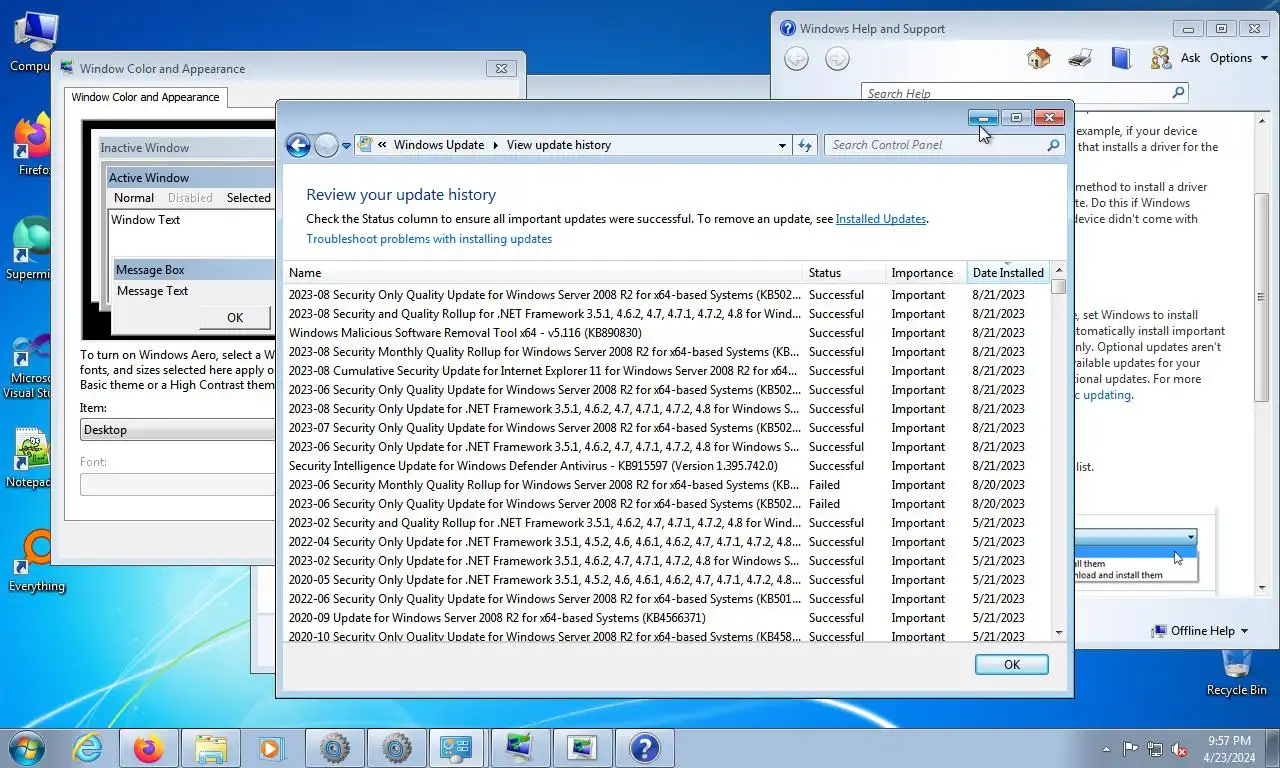
Task: Select 2020-09 Update KB4566371 row
Action: [667, 618]
